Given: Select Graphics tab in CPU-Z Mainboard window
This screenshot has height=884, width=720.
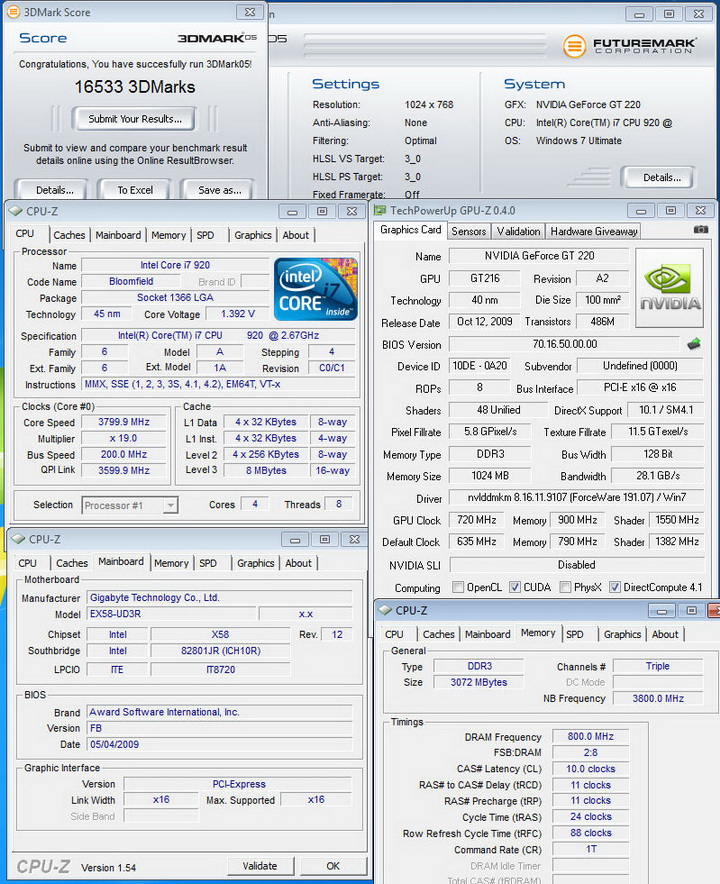Looking at the screenshot, I should coord(255,563).
